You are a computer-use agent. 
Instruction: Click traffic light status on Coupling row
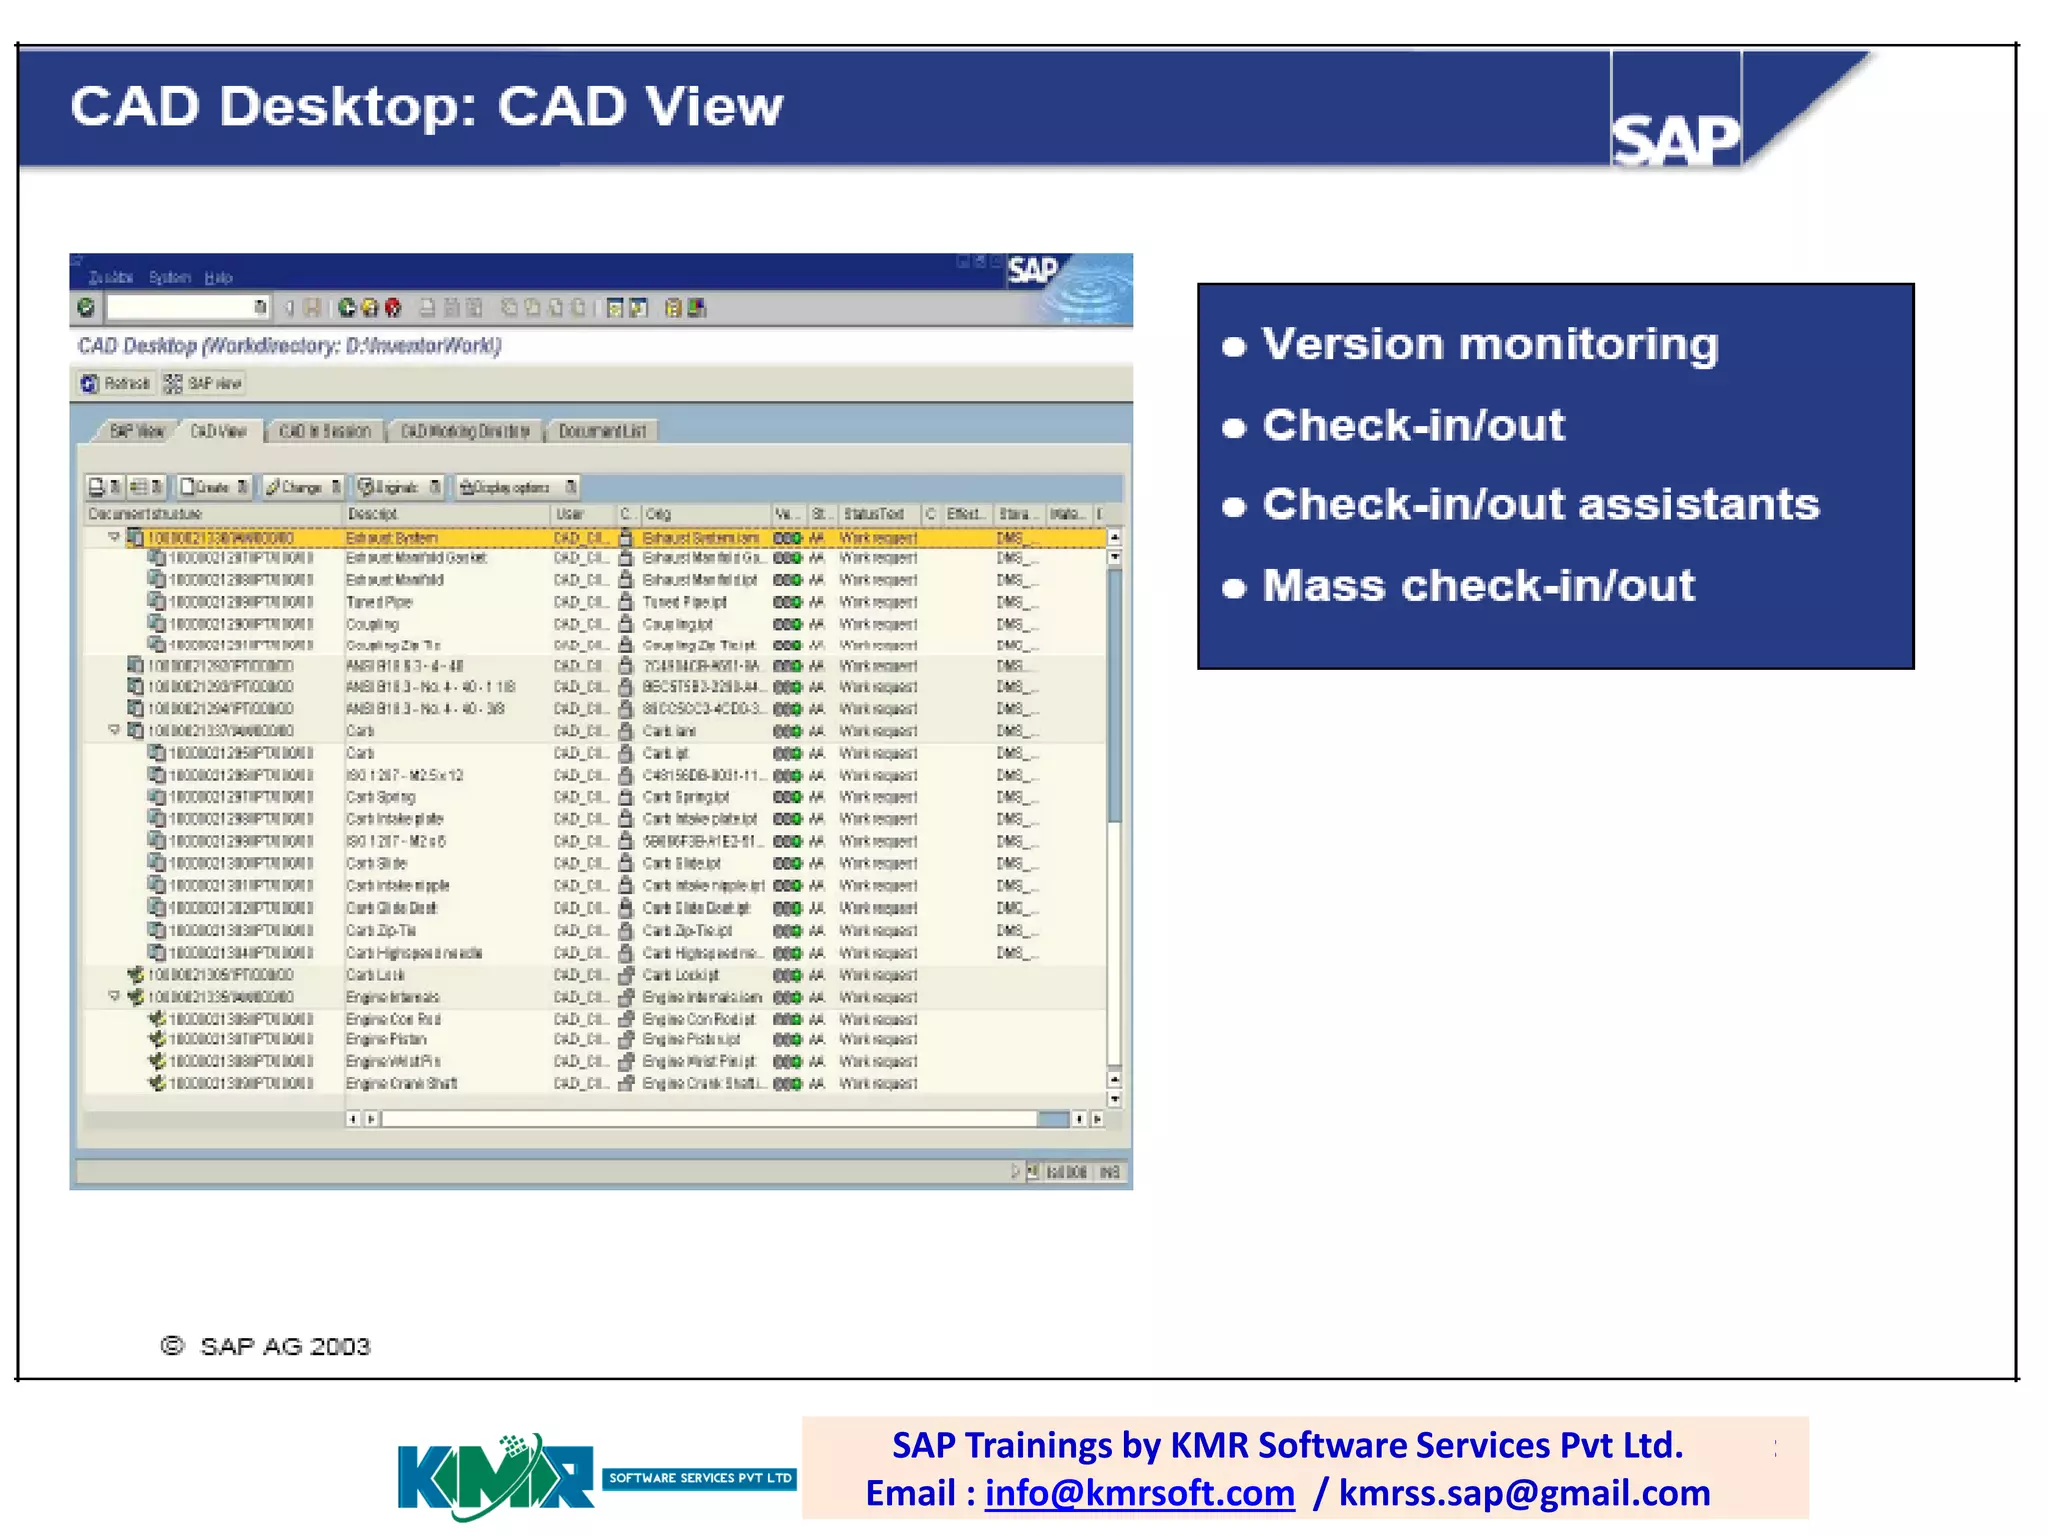click(788, 624)
